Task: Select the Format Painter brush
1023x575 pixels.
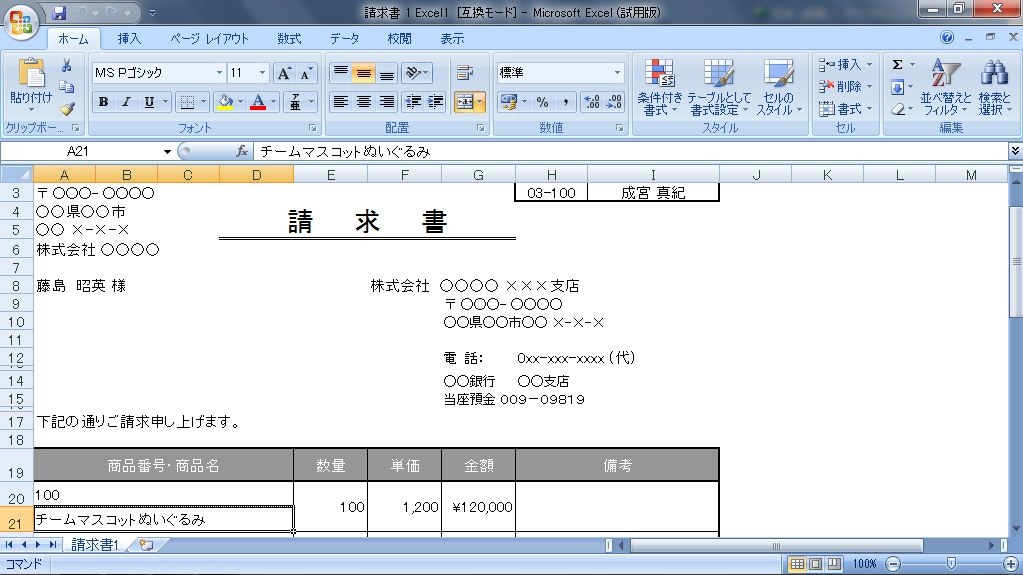Action: [66, 108]
